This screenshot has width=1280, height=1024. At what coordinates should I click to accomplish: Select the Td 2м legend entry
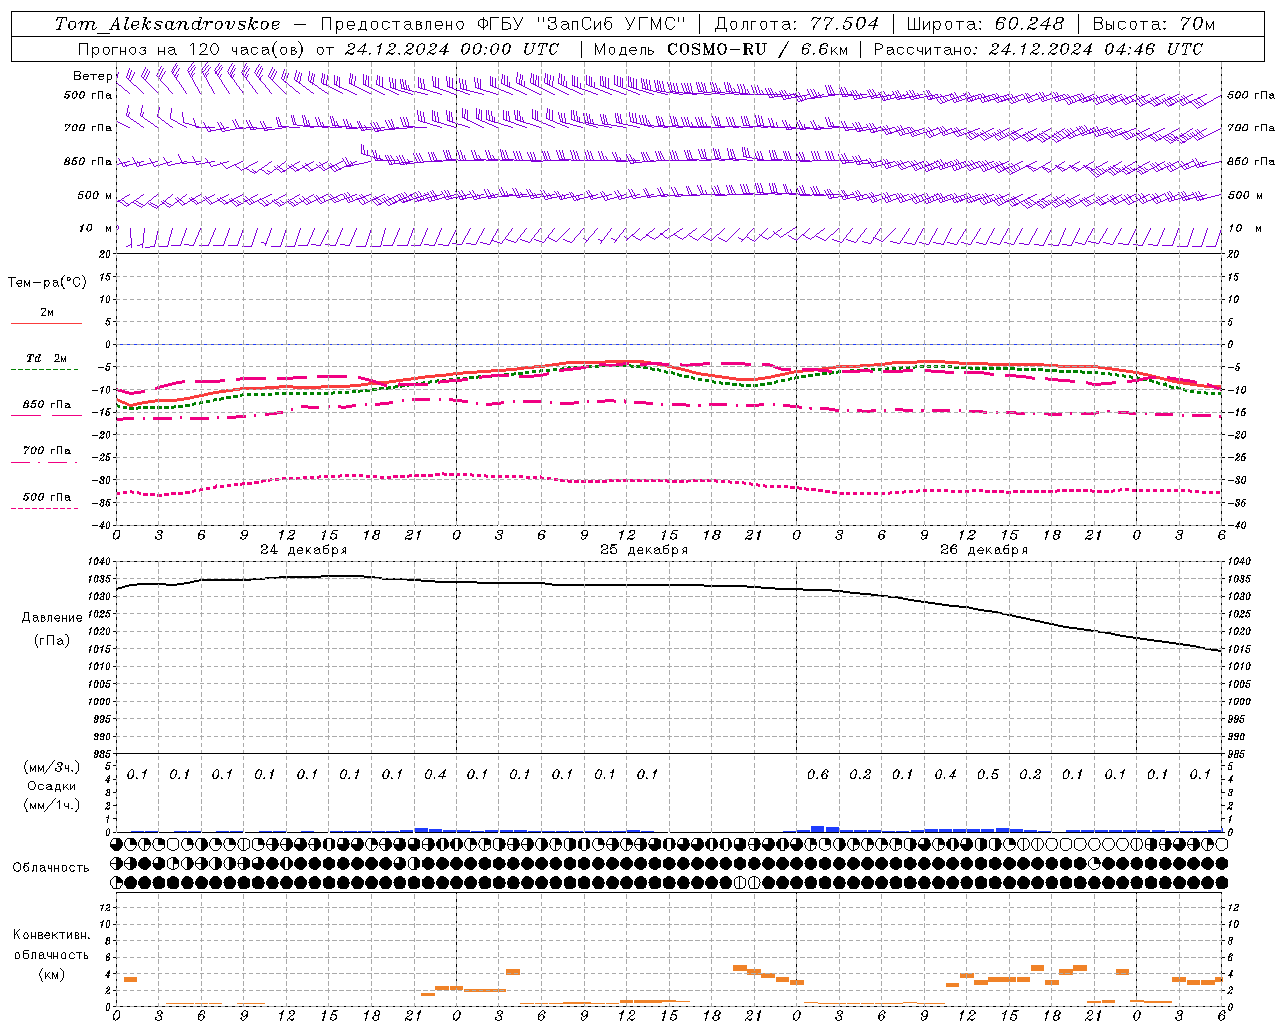coord(46,358)
